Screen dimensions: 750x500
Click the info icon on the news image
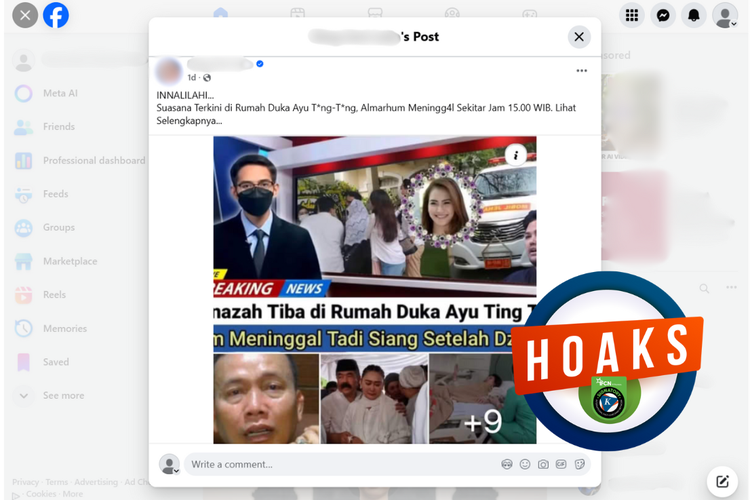516,155
